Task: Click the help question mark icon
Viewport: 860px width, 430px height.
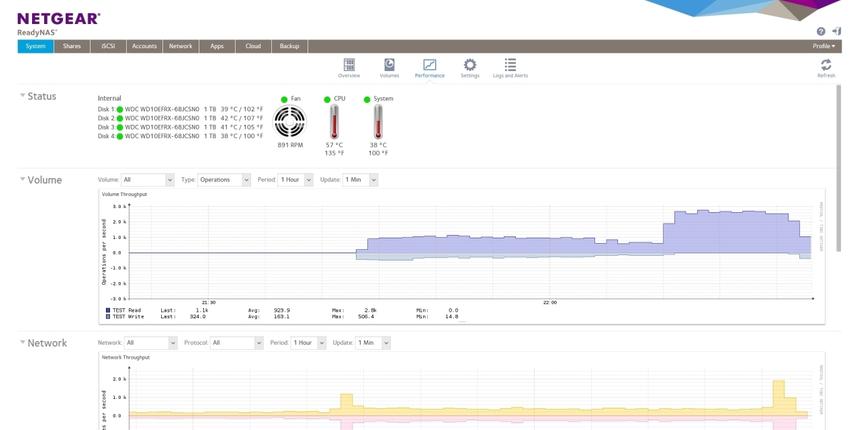Action: click(821, 32)
